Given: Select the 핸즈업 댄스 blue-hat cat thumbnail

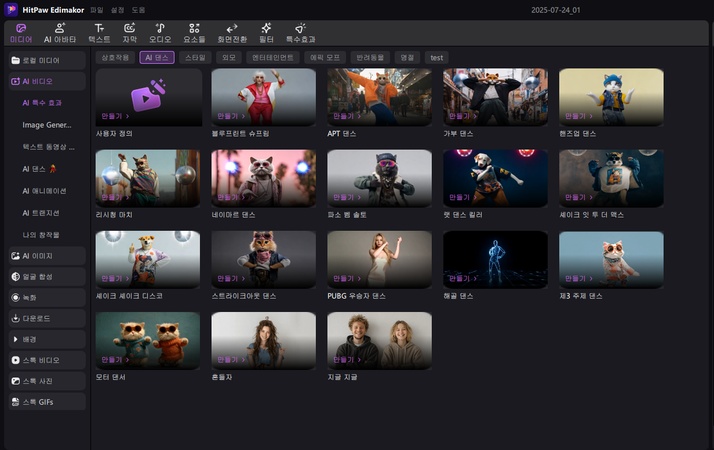Looking at the screenshot, I should 611,97.
